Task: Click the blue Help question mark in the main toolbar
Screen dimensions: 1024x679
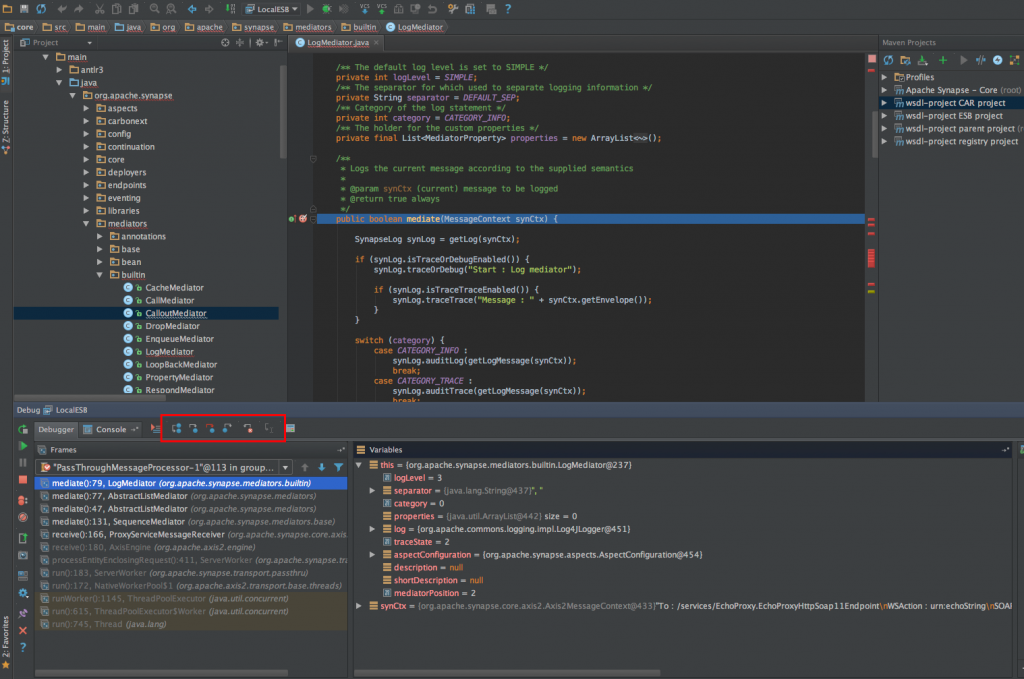Action: coord(508,9)
